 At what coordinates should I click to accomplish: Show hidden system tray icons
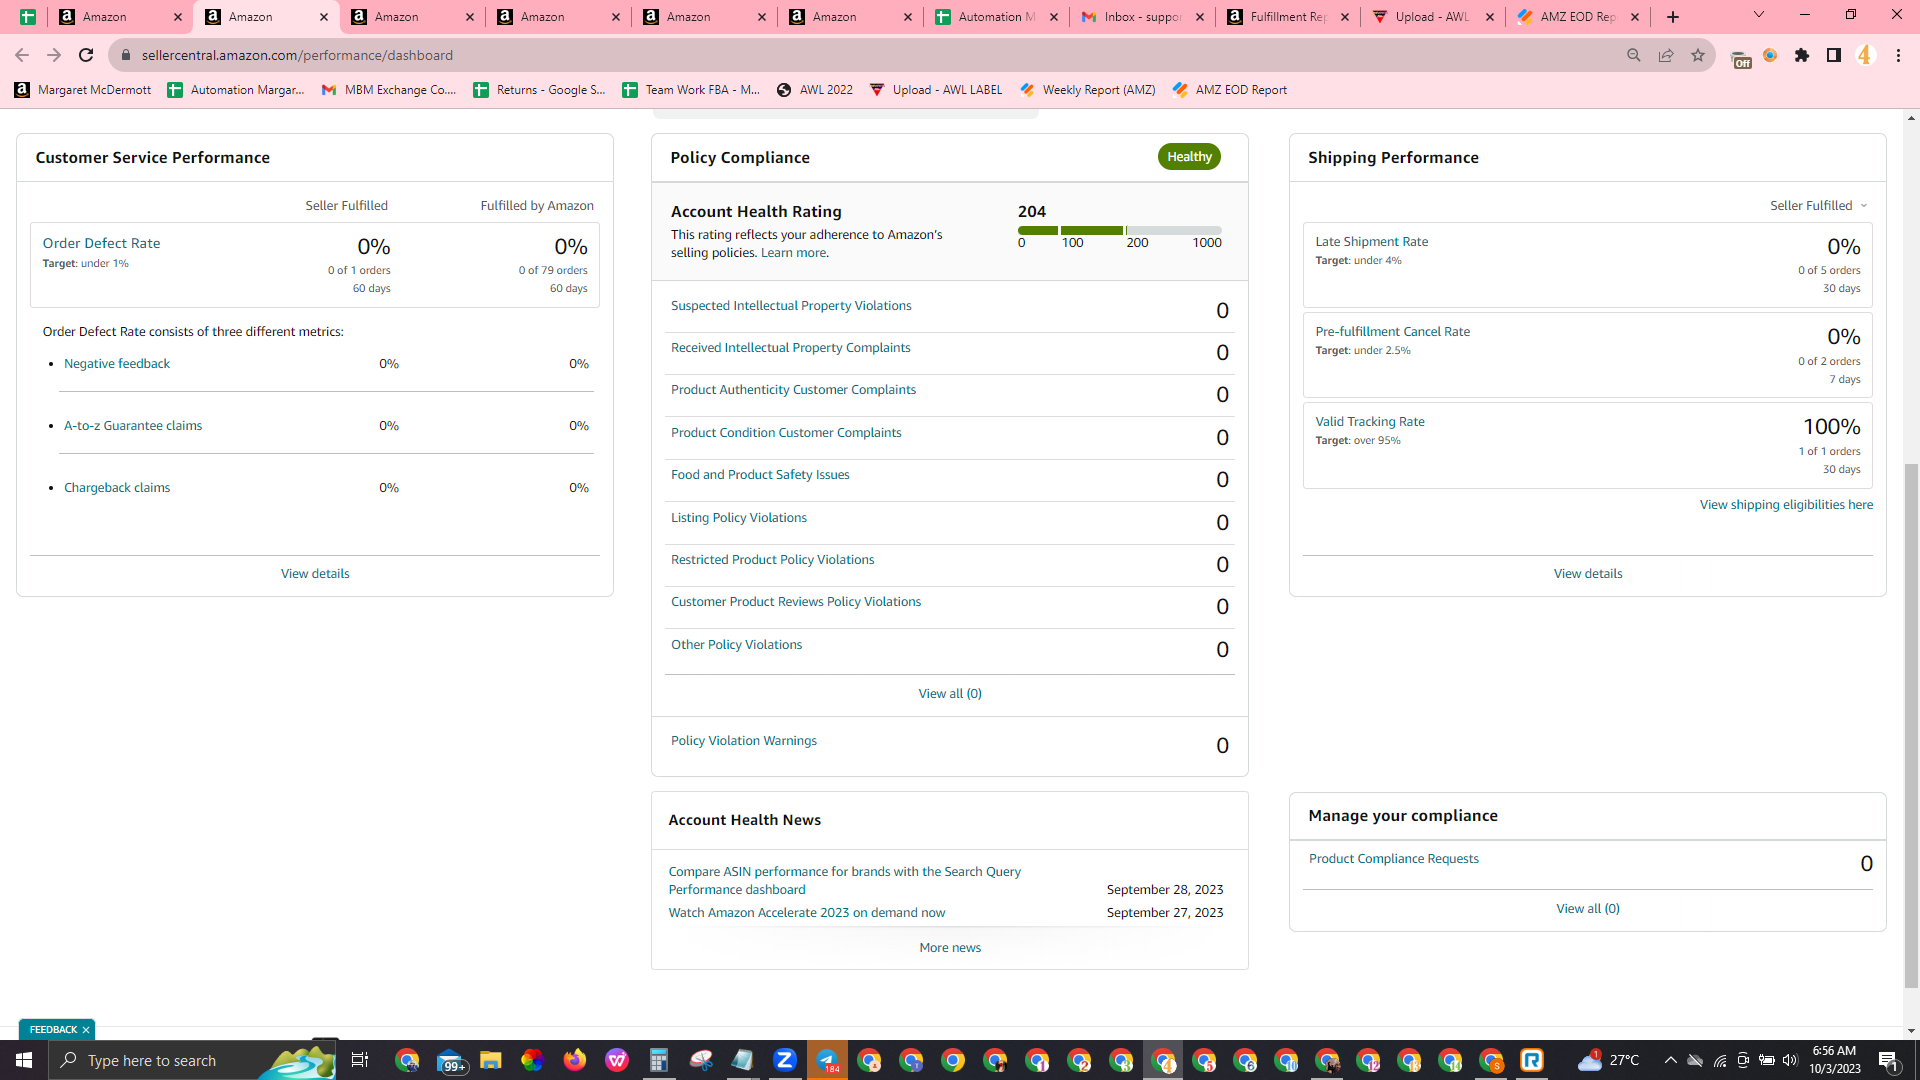point(1670,1060)
